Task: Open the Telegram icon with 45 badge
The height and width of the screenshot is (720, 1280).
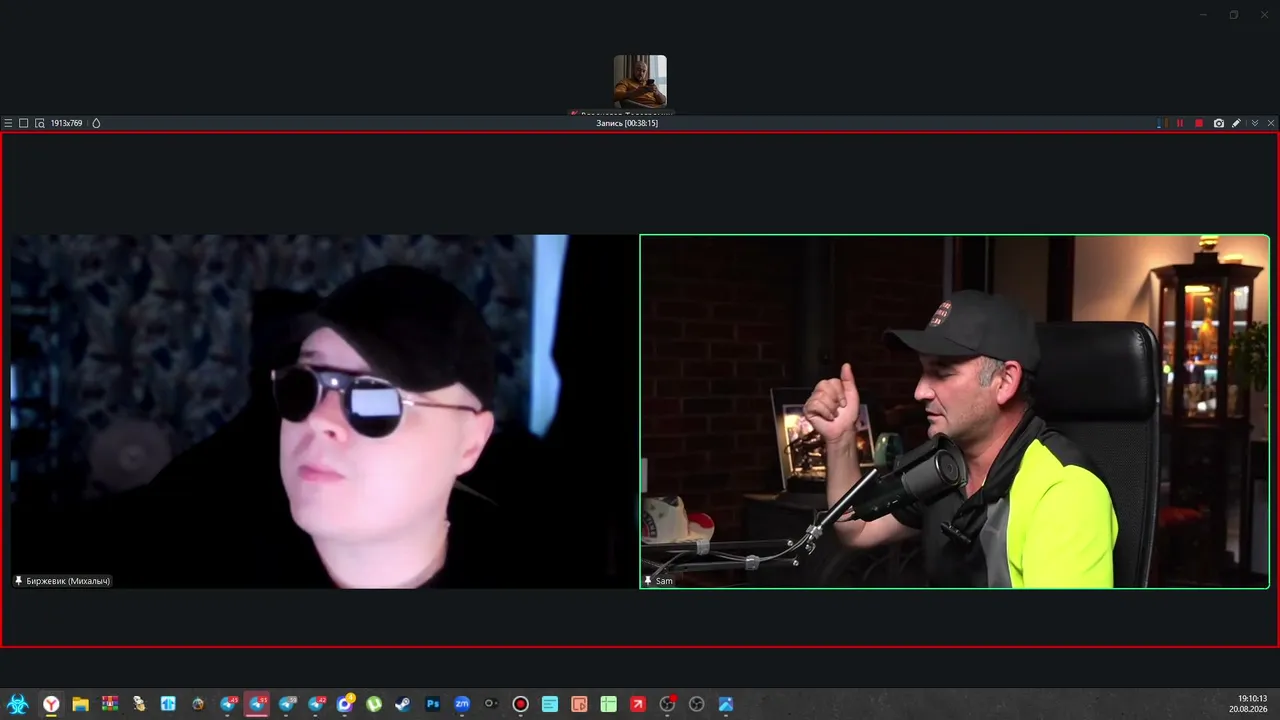Action: (x=228, y=704)
